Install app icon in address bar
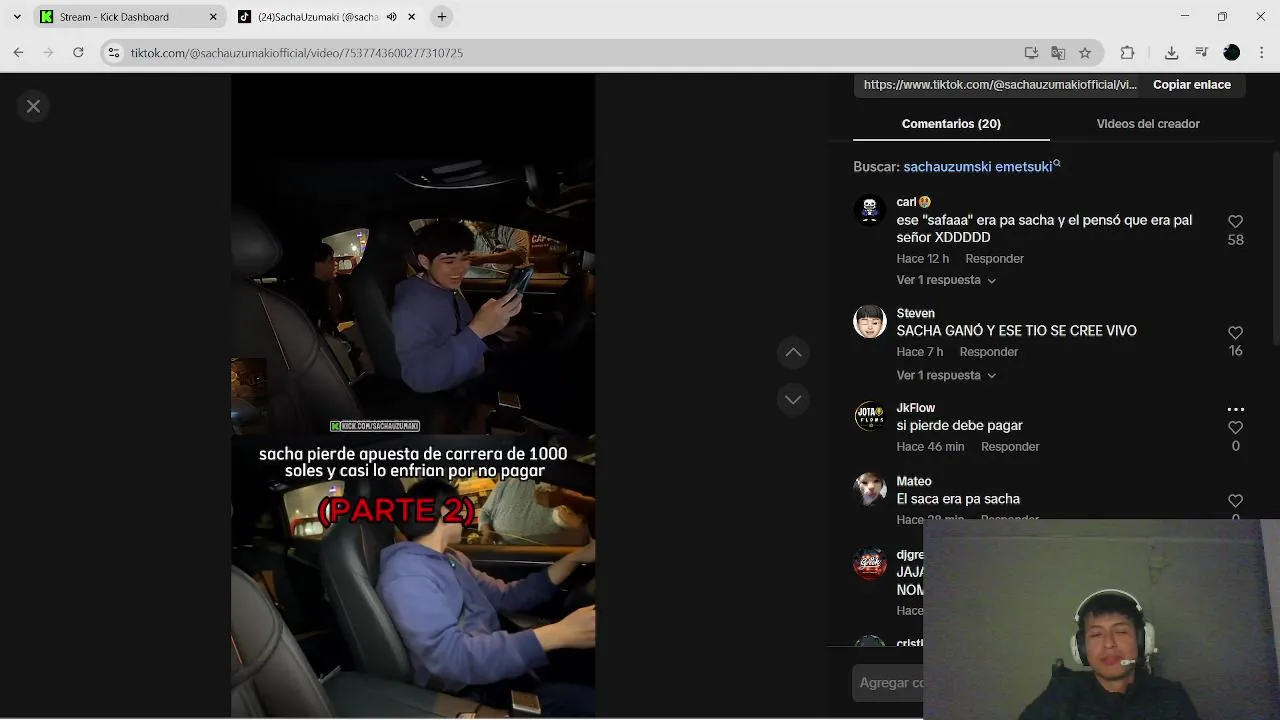 tap(1031, 53)
